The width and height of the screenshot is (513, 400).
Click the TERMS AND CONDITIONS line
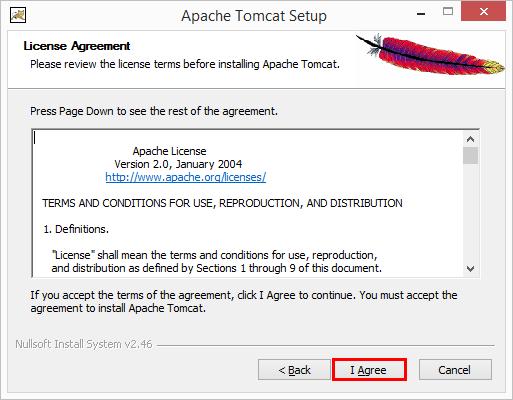[x=222, y=203]
